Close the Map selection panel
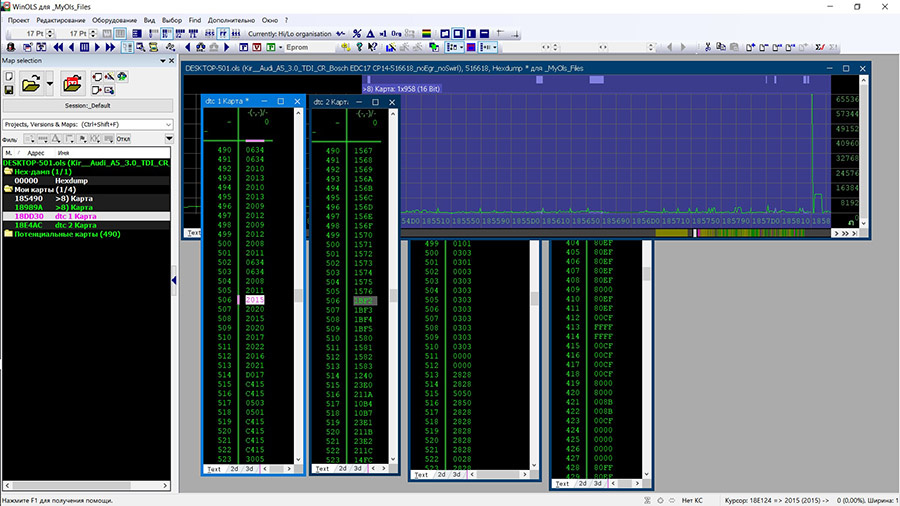900x506 pixels. (x=172, y=60)
